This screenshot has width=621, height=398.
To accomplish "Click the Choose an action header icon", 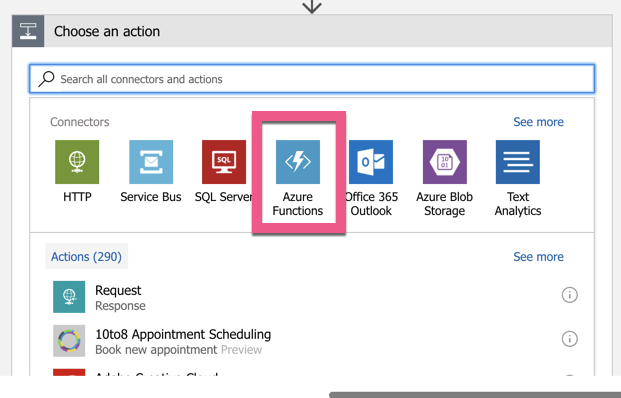I will pos(28,31).
